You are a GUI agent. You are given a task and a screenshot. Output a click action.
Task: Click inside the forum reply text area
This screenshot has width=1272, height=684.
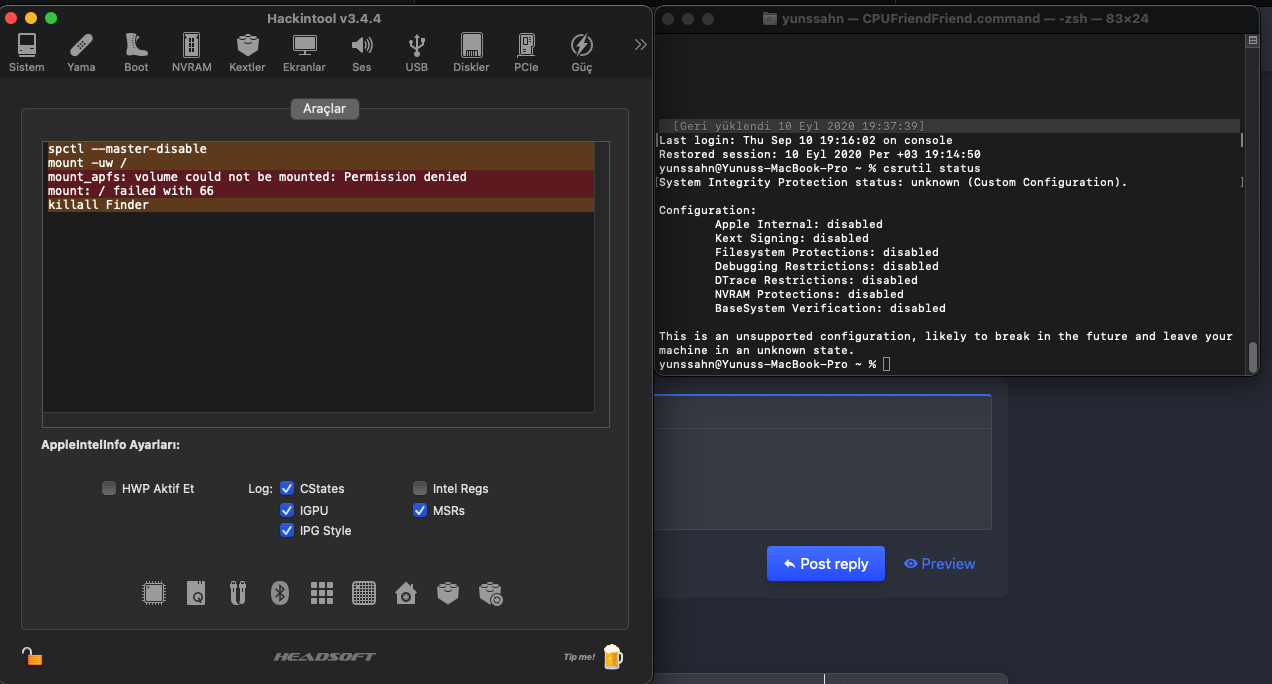point(822,478)
